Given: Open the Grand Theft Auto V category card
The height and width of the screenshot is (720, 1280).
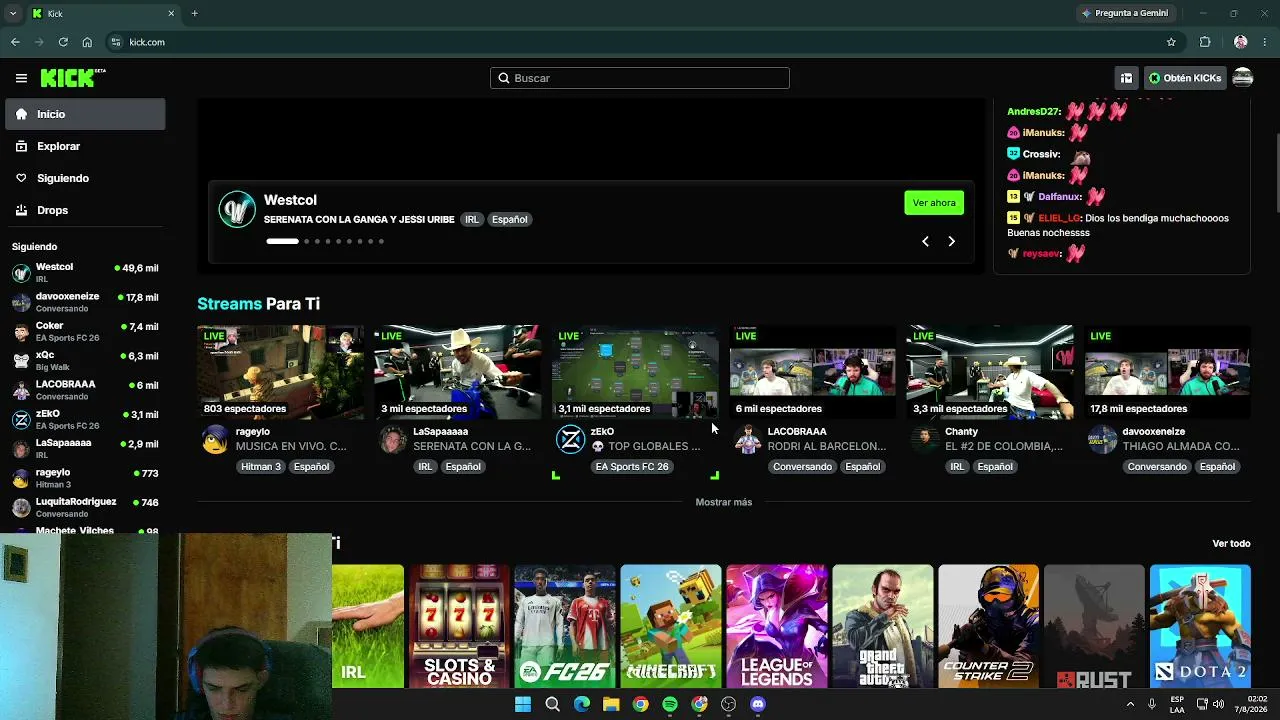Looking at the screenshot, I should tap(883, 626).
